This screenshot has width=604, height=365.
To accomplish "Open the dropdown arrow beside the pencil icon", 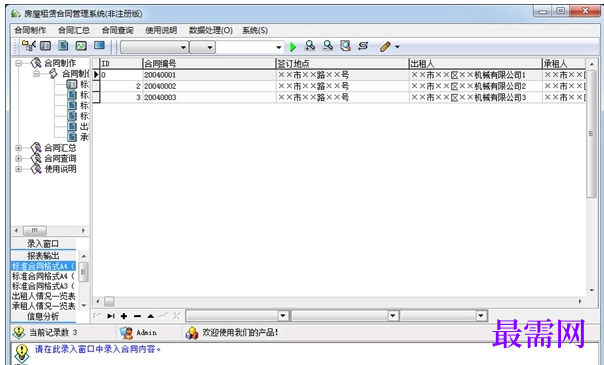I will (x=398, y=47).
